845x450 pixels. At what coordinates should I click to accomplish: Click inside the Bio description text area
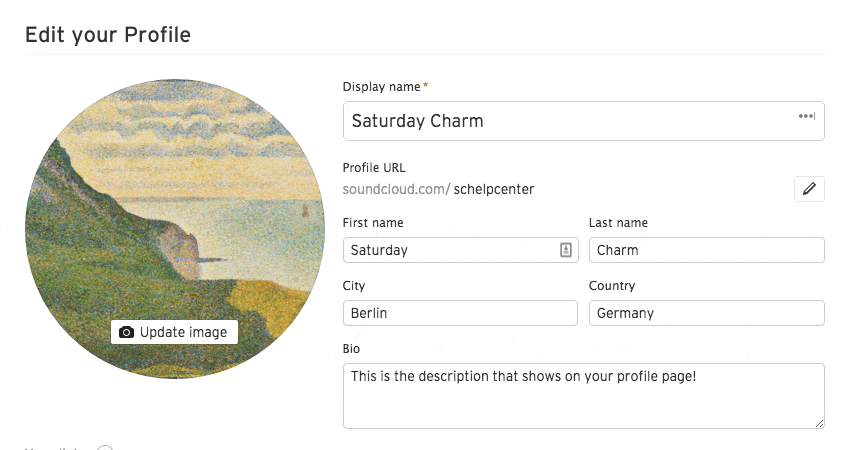(584, 396)
